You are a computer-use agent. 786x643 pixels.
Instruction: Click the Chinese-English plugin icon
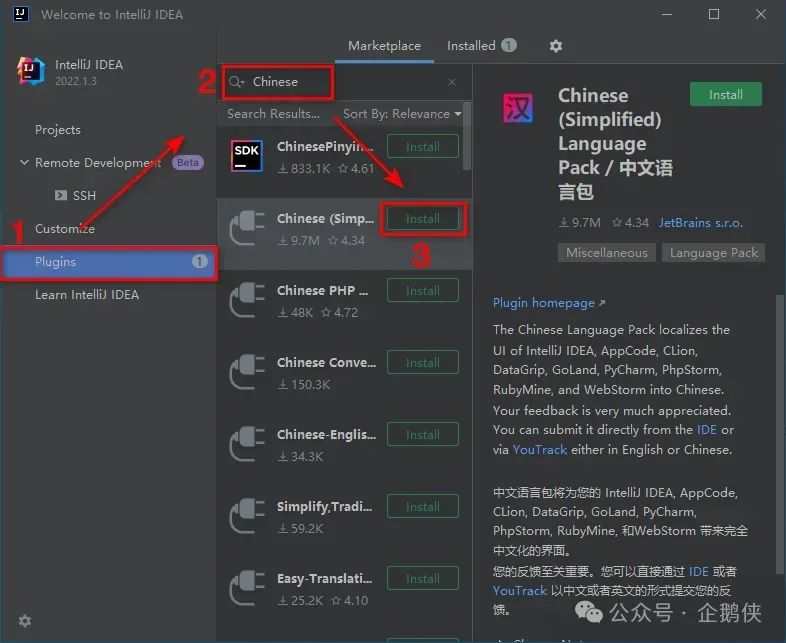247,444
